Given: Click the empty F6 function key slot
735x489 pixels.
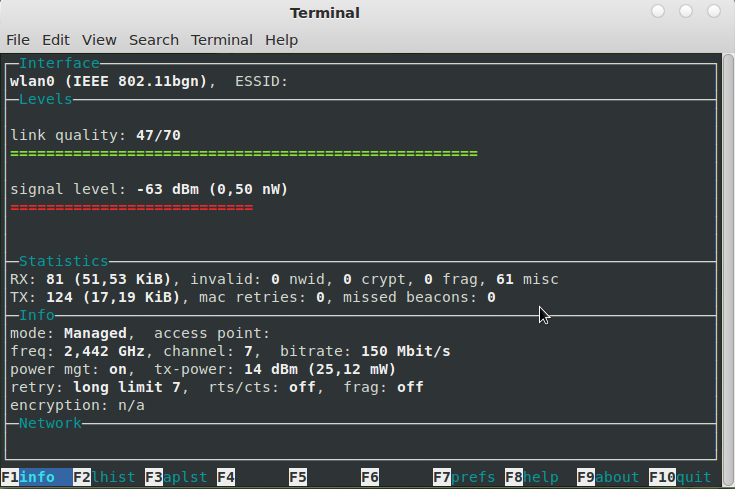Looking at the screenshot, I should tap(370, 477).
